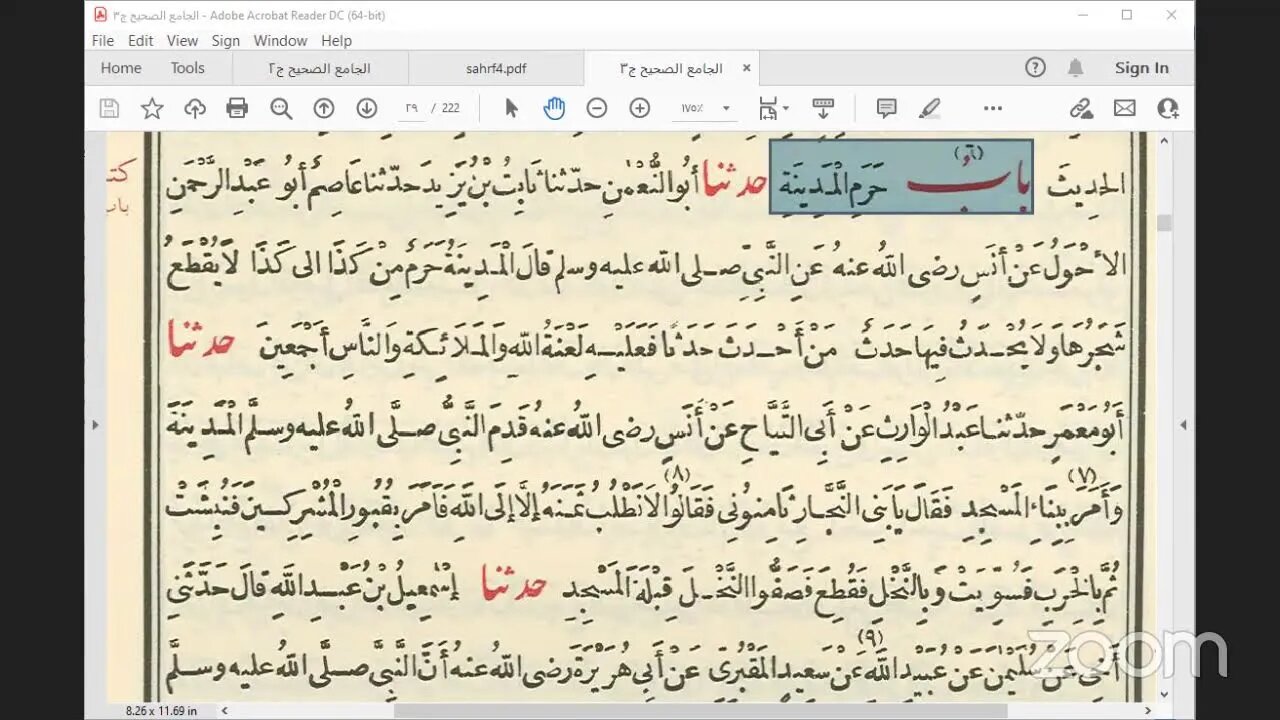Click the total page count 222
The width and height of the screenshot is (1280, 720).
451,108
